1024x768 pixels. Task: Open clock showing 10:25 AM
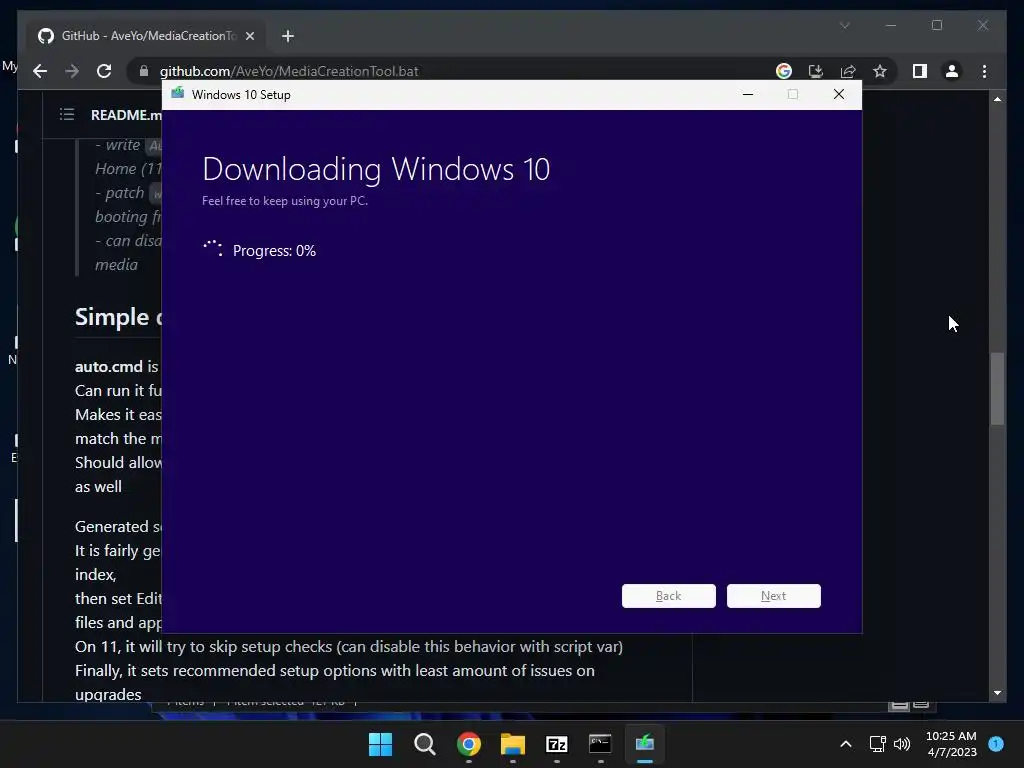951,744
